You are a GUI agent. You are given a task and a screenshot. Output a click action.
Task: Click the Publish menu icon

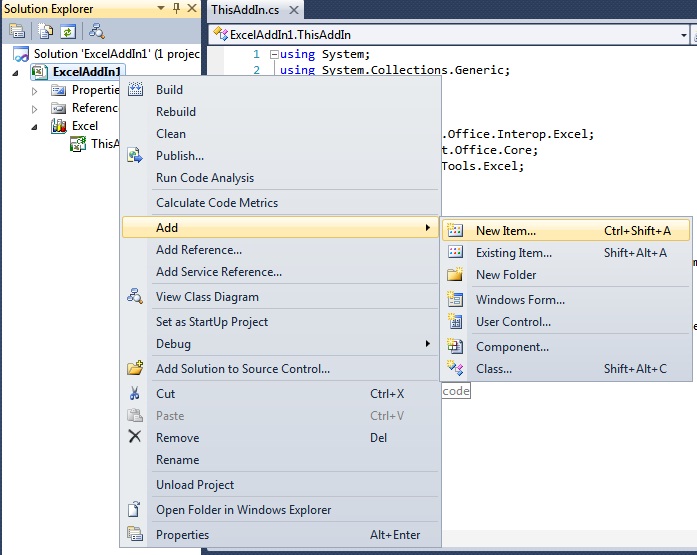coord(135,156)
